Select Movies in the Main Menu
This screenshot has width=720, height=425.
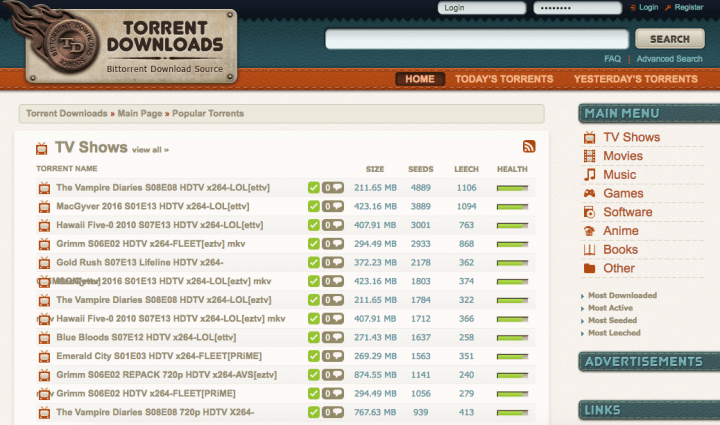[623, 156]
